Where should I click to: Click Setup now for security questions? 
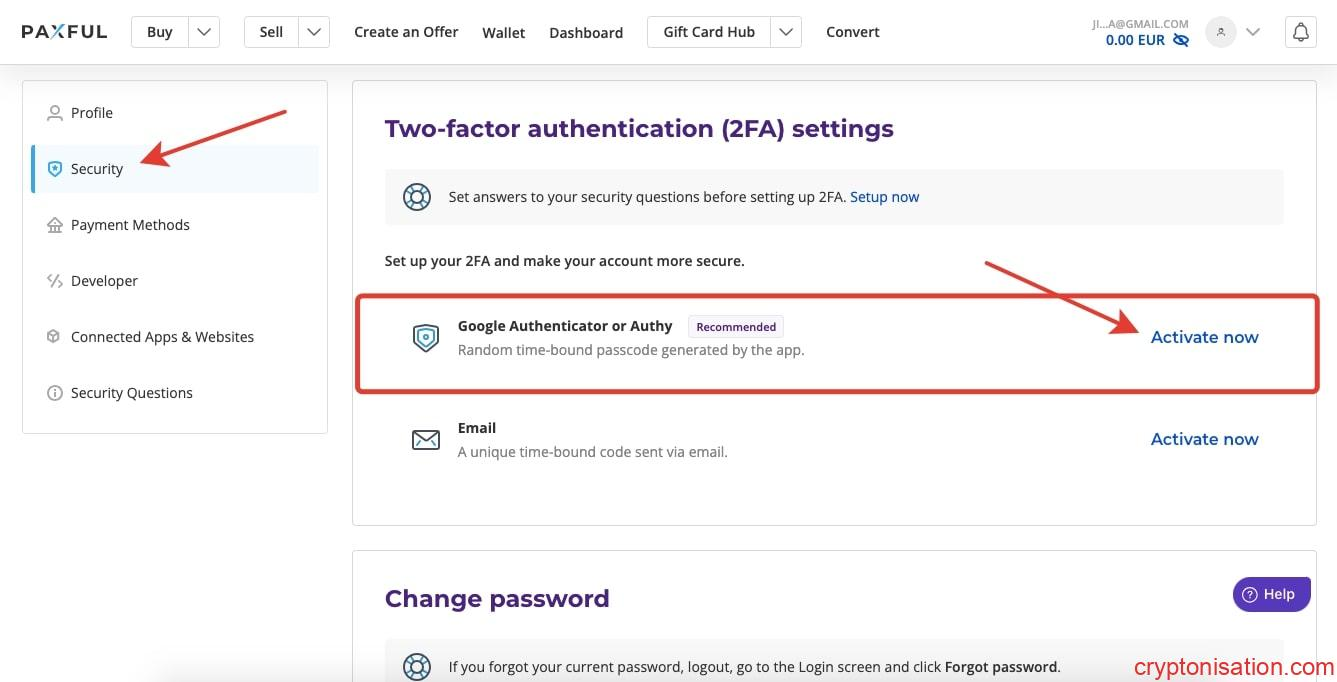(884, 197)
